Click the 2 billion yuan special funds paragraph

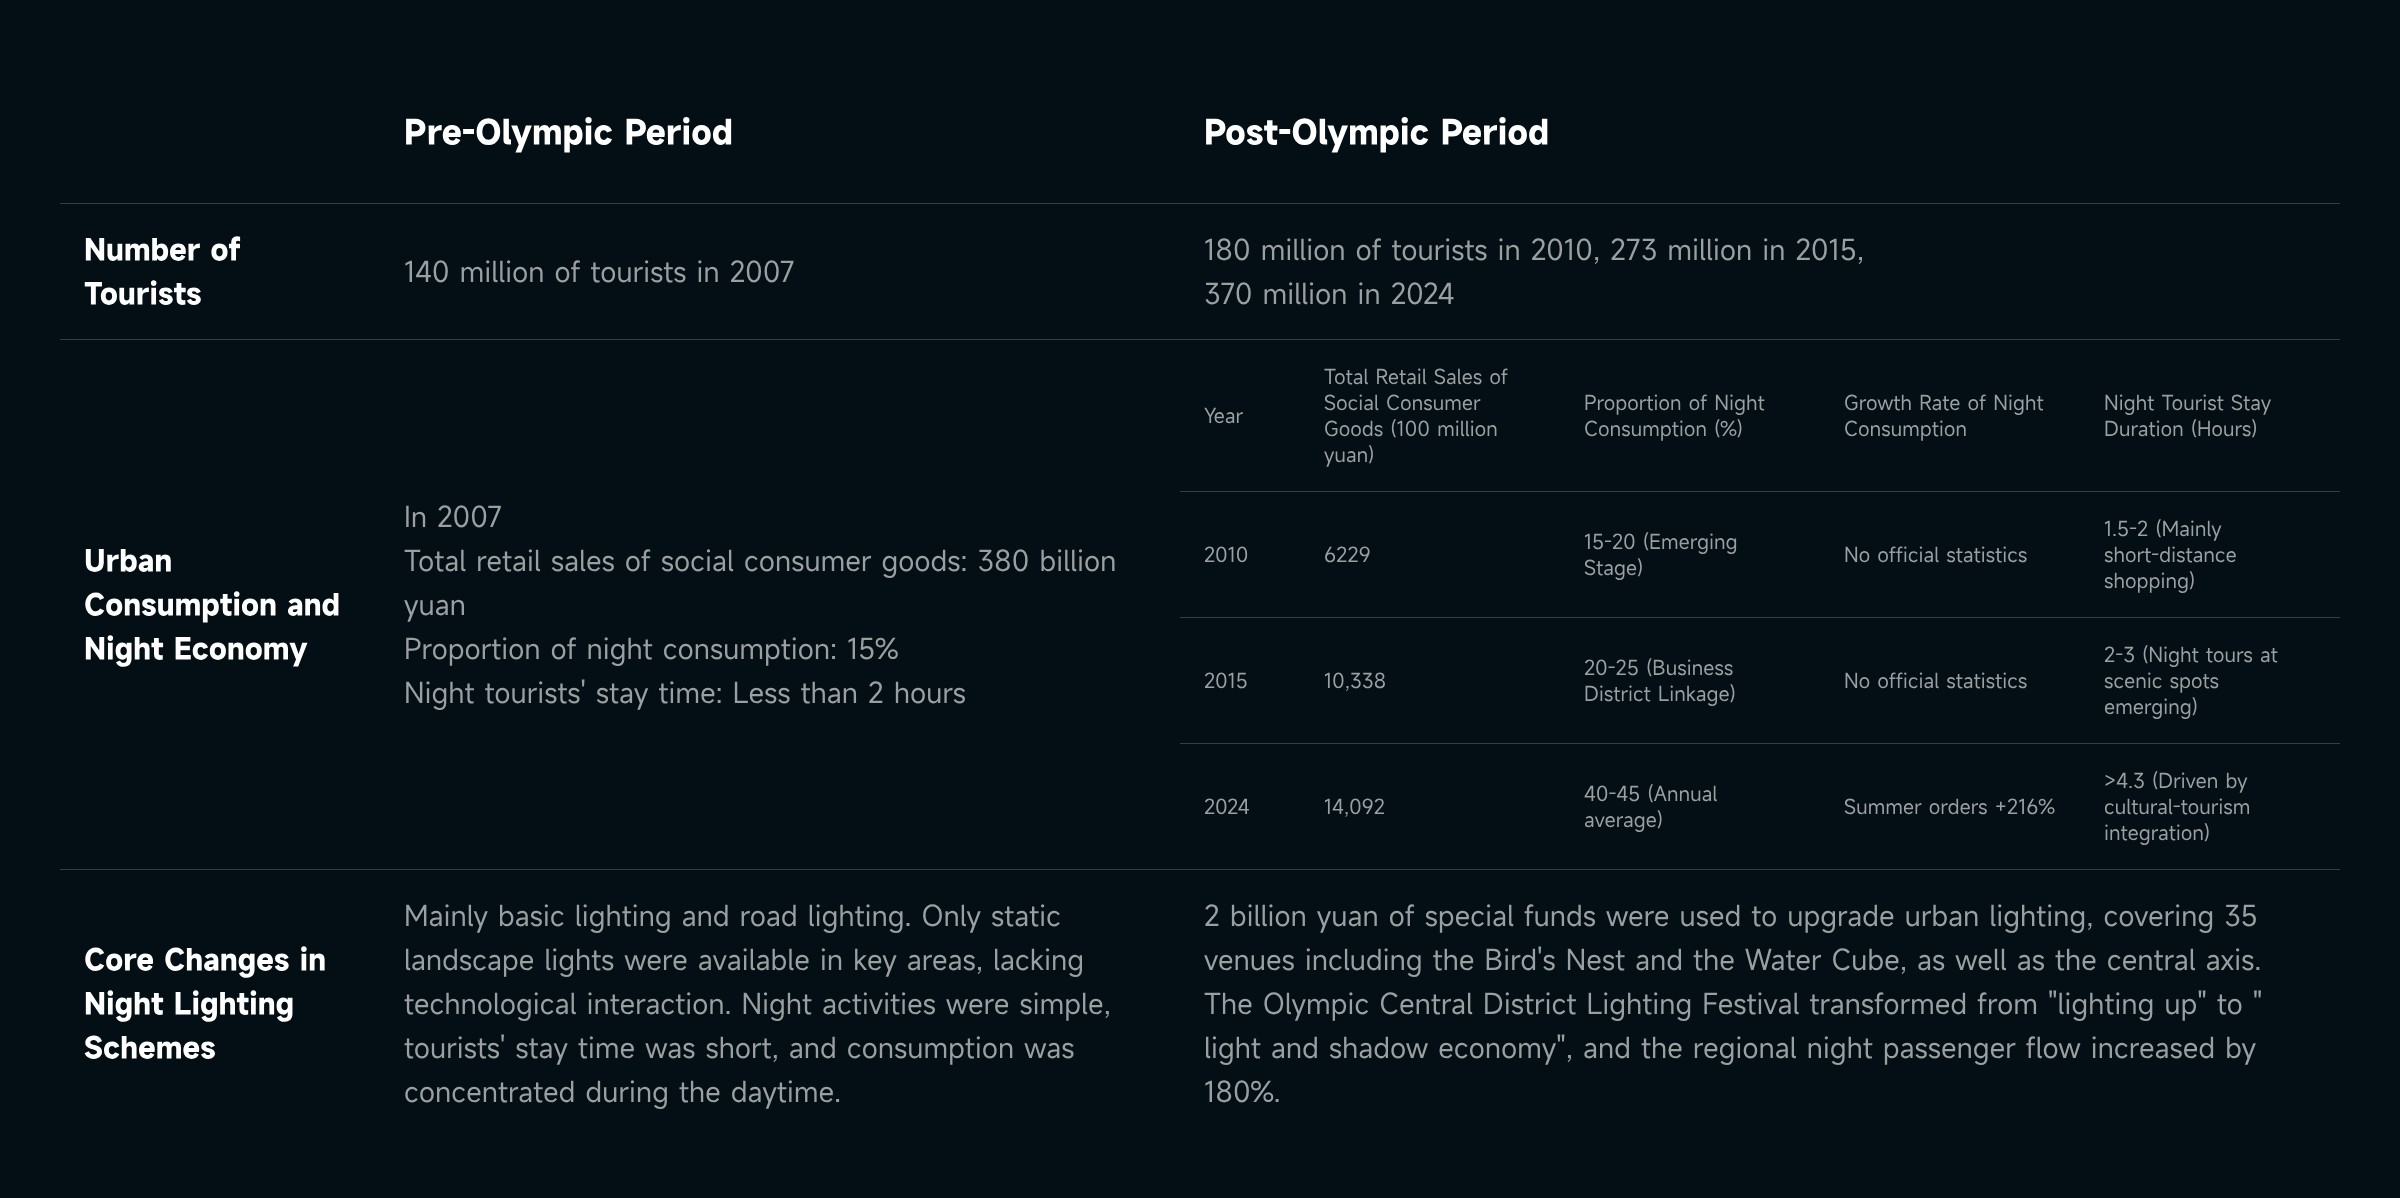(1730, 1003)
